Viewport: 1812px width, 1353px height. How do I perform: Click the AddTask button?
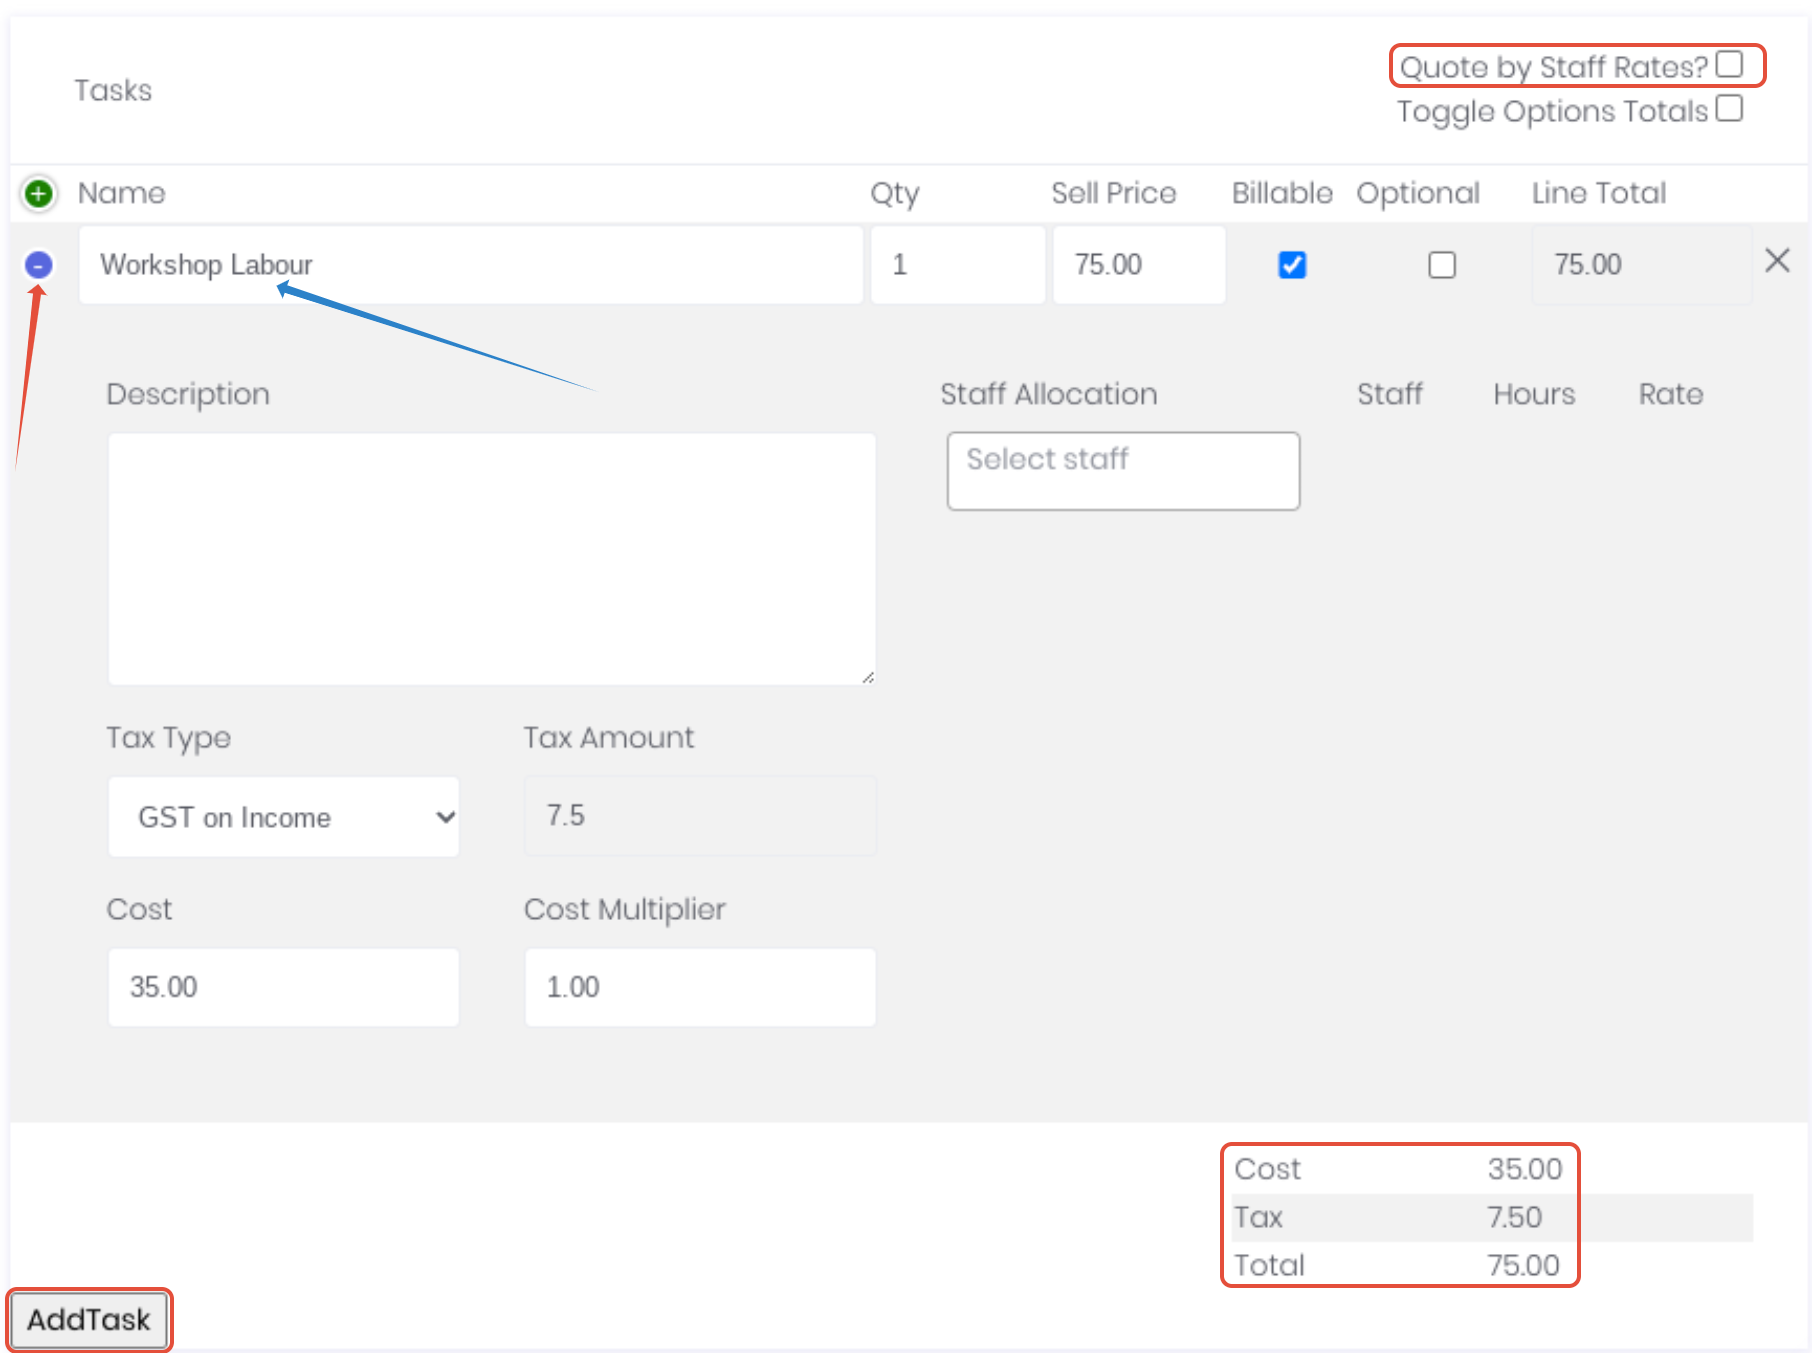pyautogui.click(x=89, y=1320)
